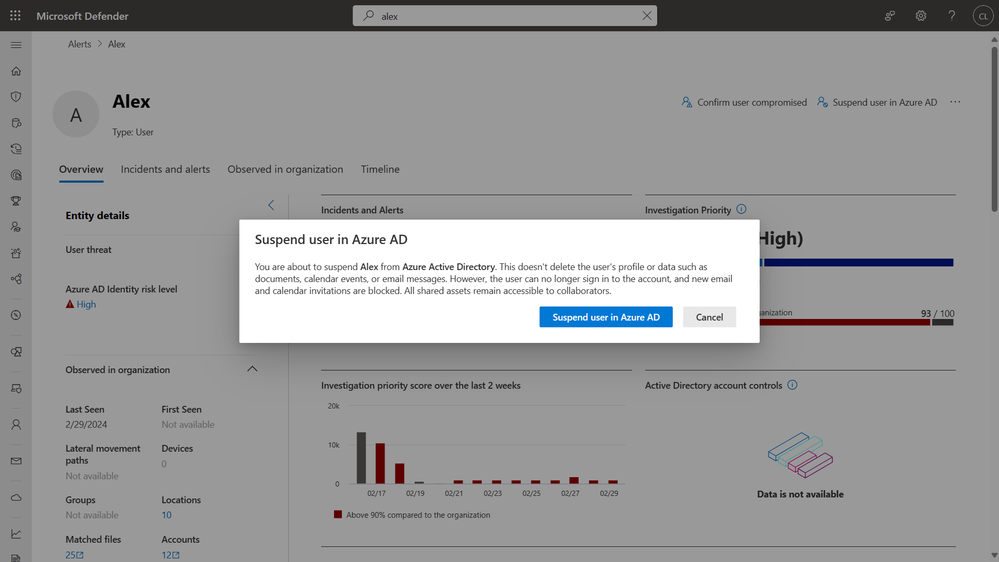The image size is (999, 562).
Task: Go to Alerts breadcrumb link
Action: pyautogui.click(x=80, y=44)
